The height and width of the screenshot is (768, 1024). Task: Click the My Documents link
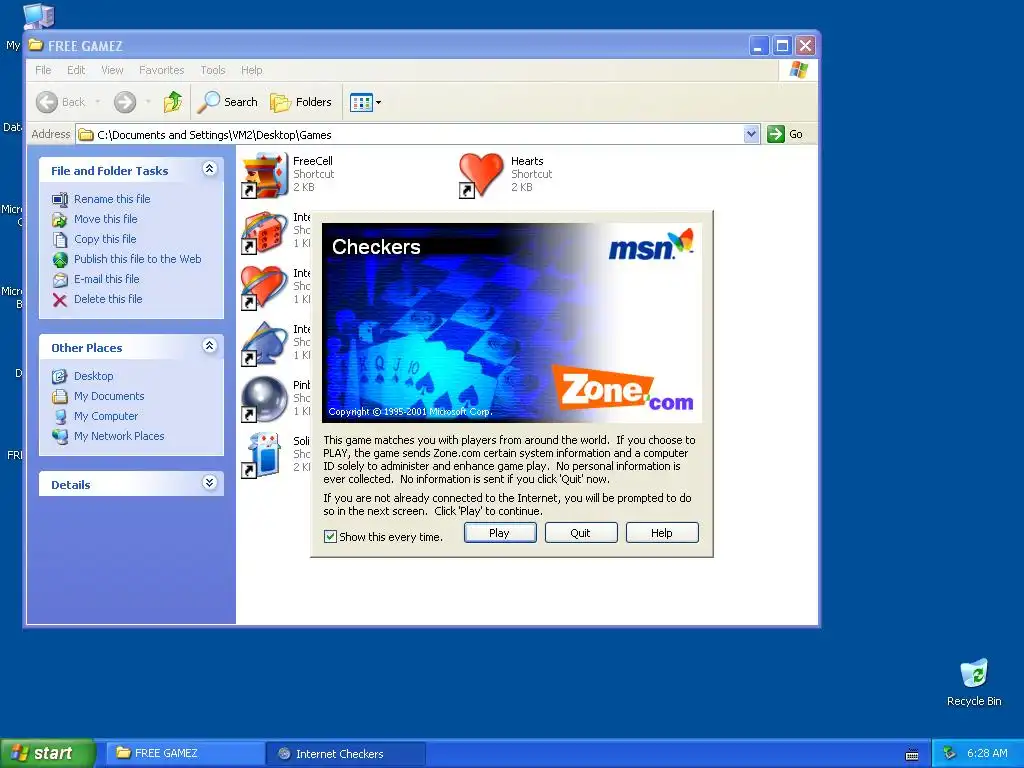pos(109,396)
